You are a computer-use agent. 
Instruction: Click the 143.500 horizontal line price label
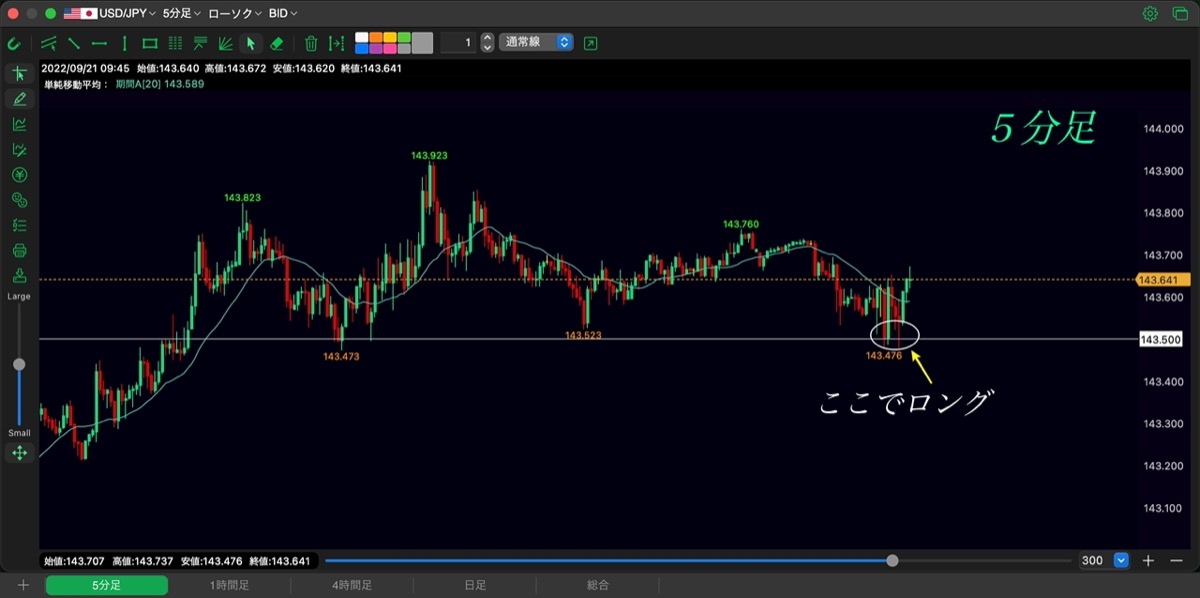pyautogui.click(x=1159, y=340)
